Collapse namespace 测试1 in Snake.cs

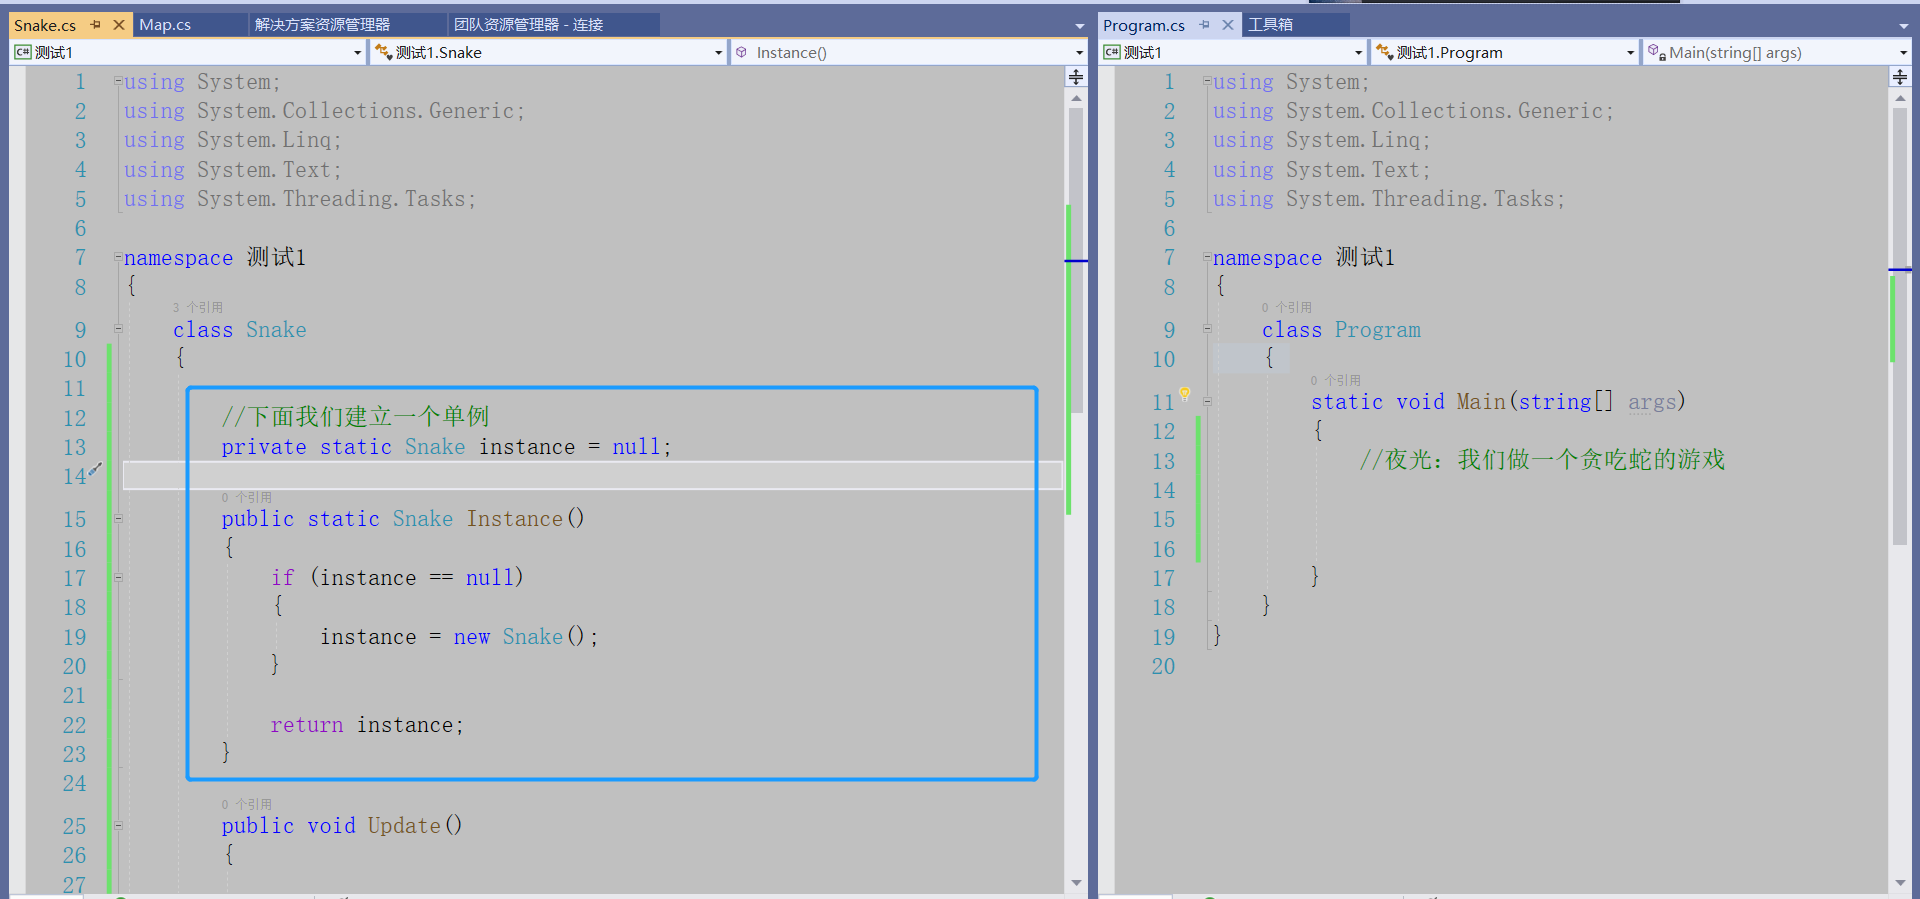pyautogui.click(x=118, y=257)
